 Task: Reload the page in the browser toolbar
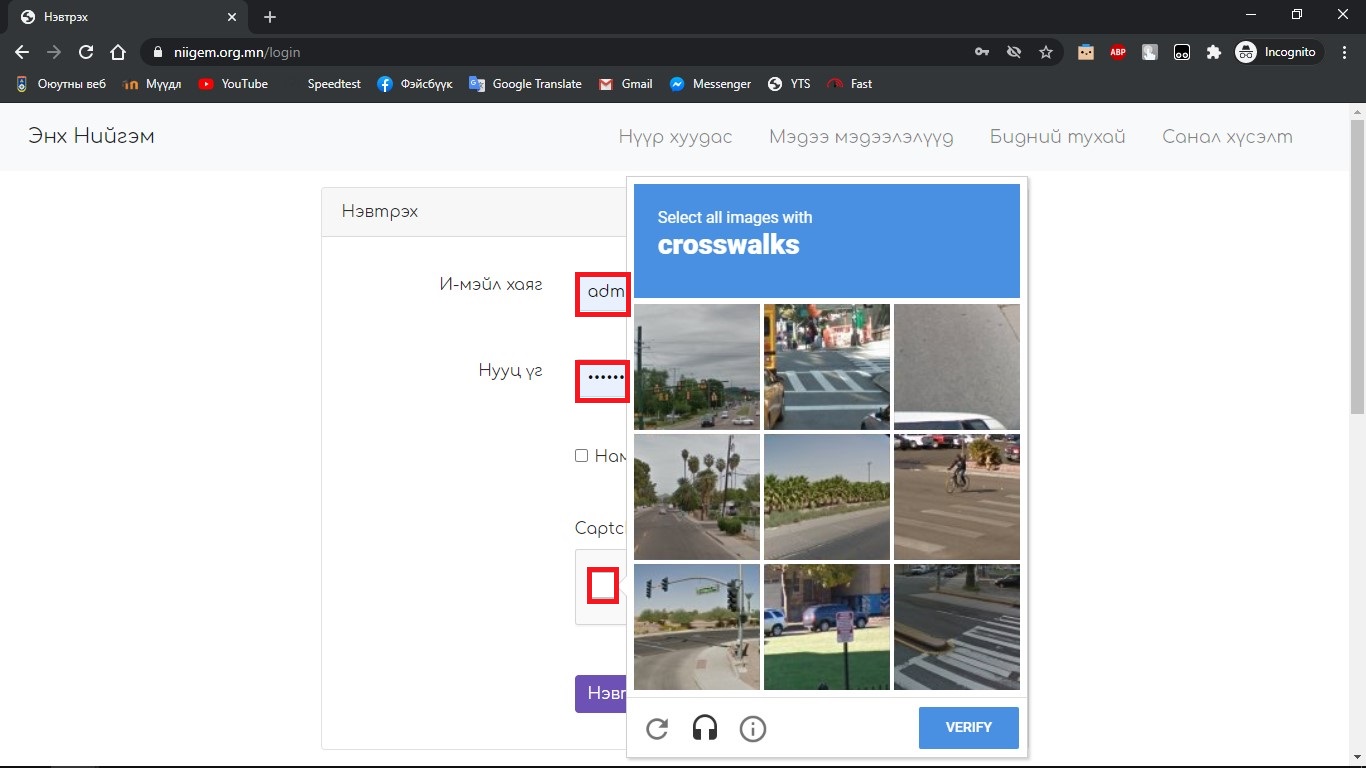click(86, 52)
